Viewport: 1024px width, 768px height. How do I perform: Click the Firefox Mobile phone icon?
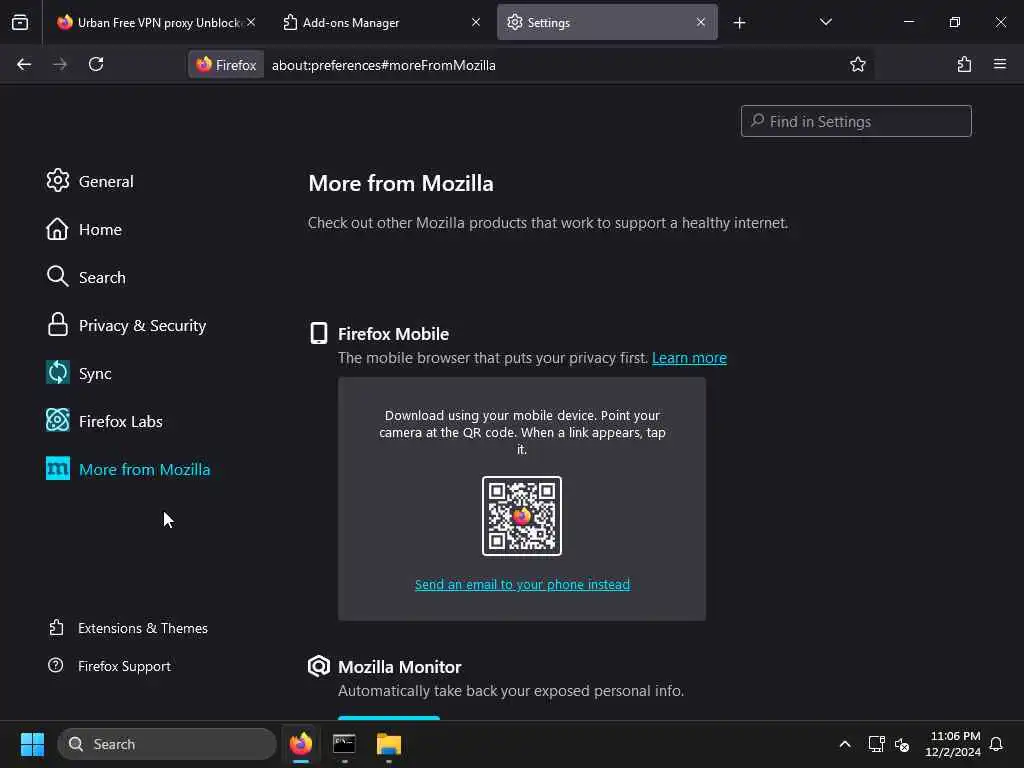(319, 333)
